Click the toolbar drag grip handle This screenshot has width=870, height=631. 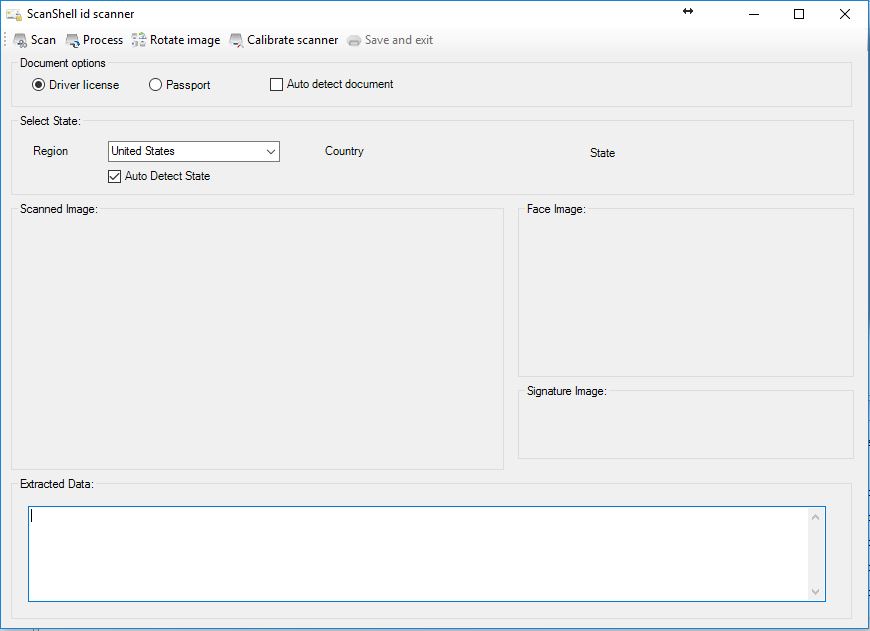[x=5, y=40]
